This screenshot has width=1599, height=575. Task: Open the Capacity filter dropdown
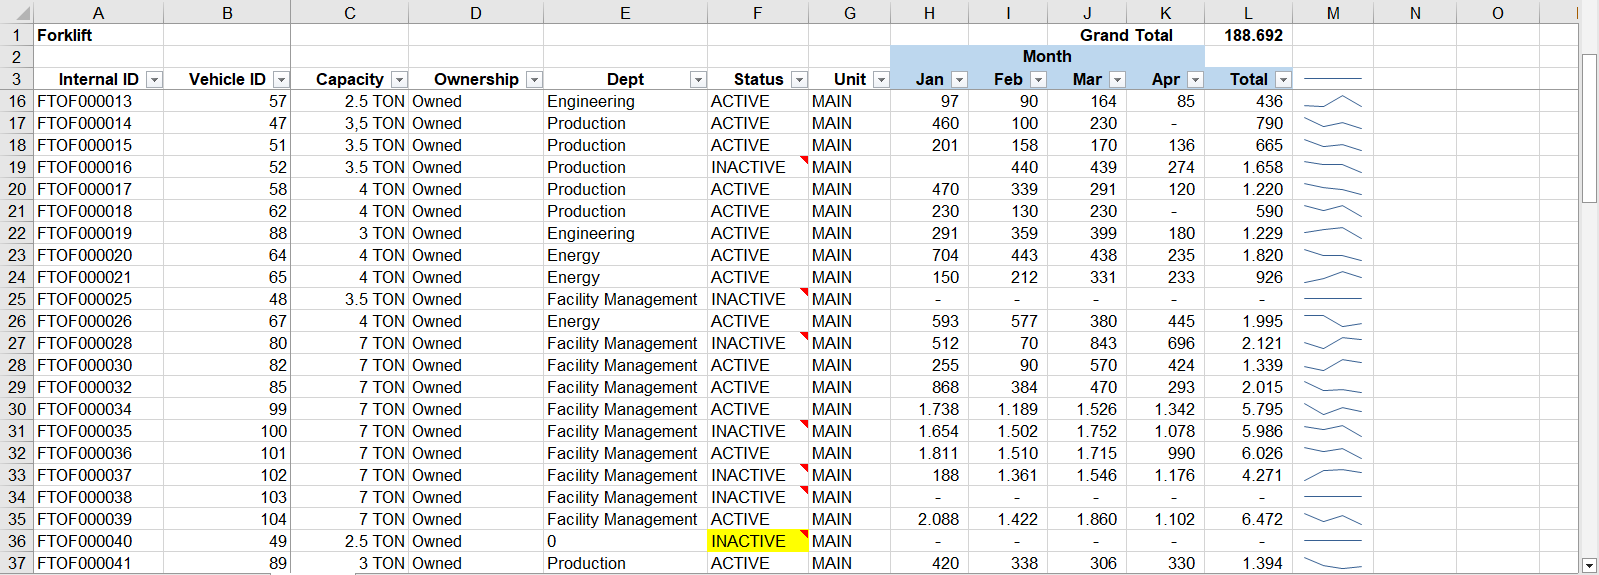(399, 80)
